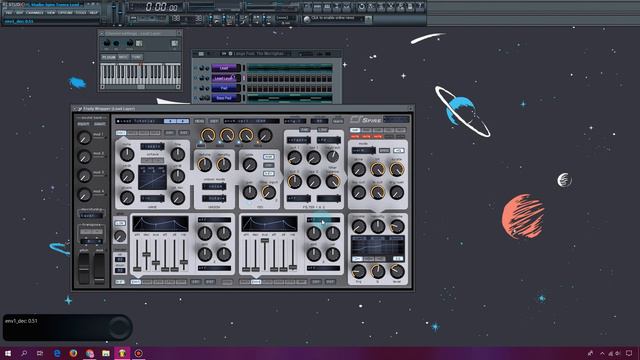Click the glide knob below LOG button

pos(120,236)
